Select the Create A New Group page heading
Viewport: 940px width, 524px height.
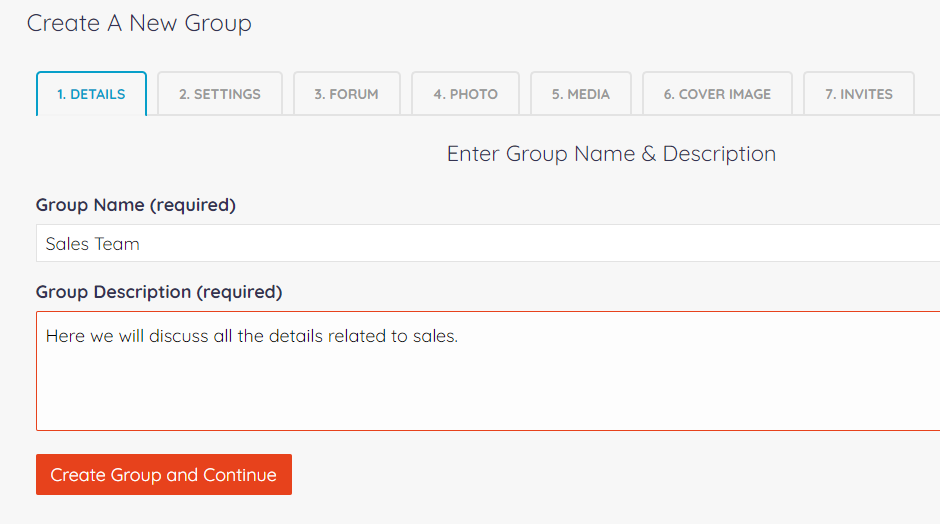(x=139, y=23)
